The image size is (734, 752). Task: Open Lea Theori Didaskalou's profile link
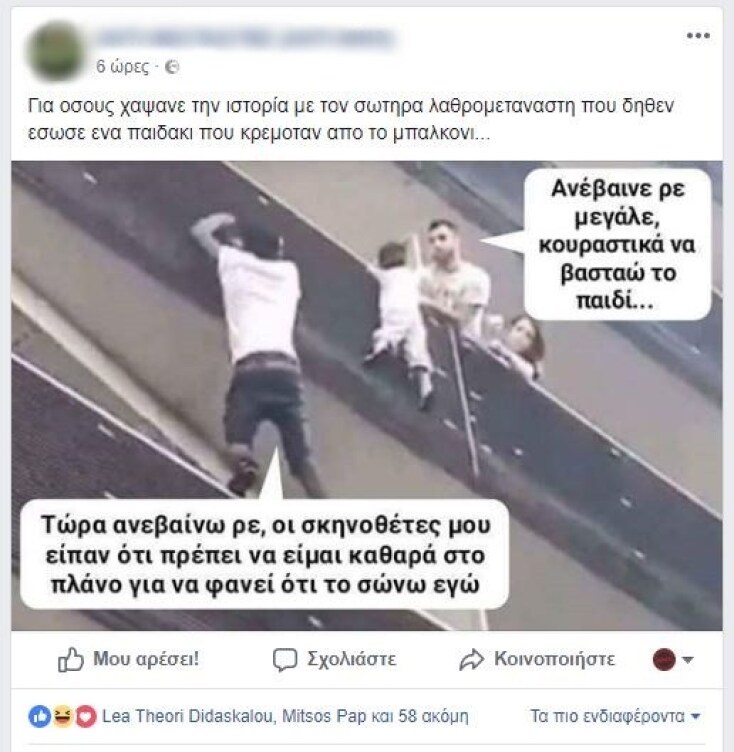[x=189, y=717]
